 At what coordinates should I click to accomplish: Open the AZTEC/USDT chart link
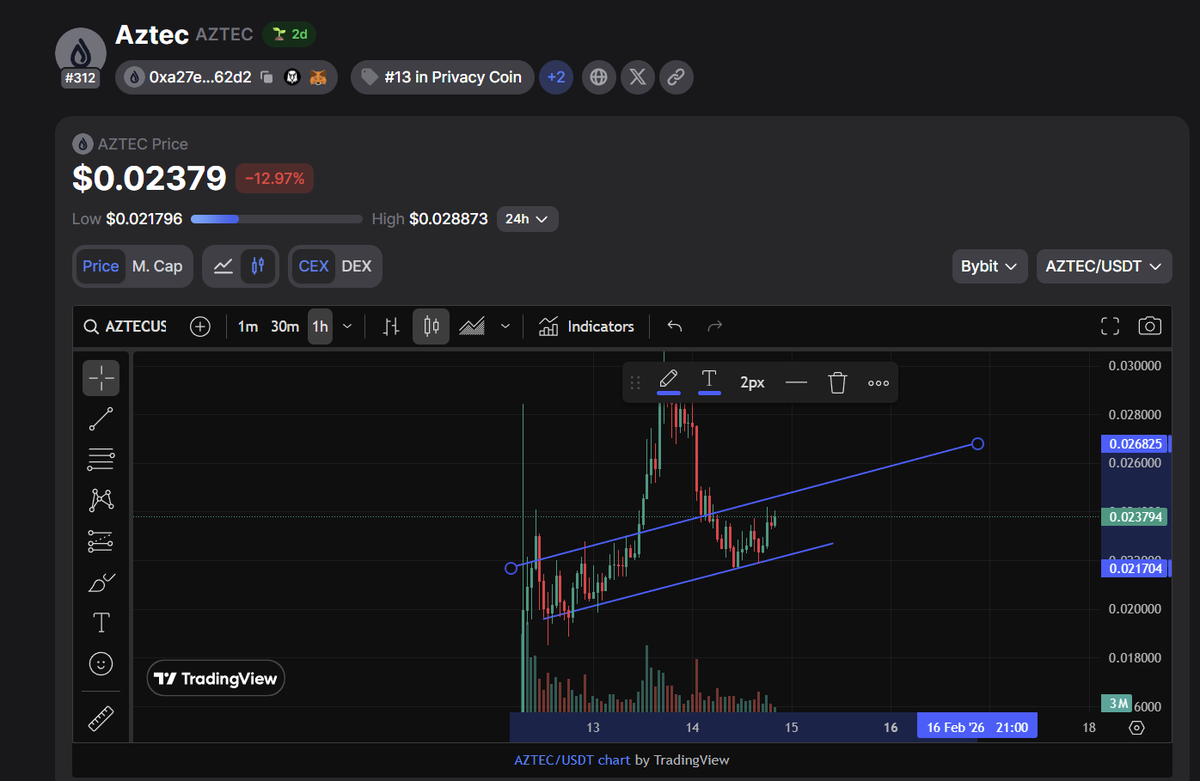572,760
